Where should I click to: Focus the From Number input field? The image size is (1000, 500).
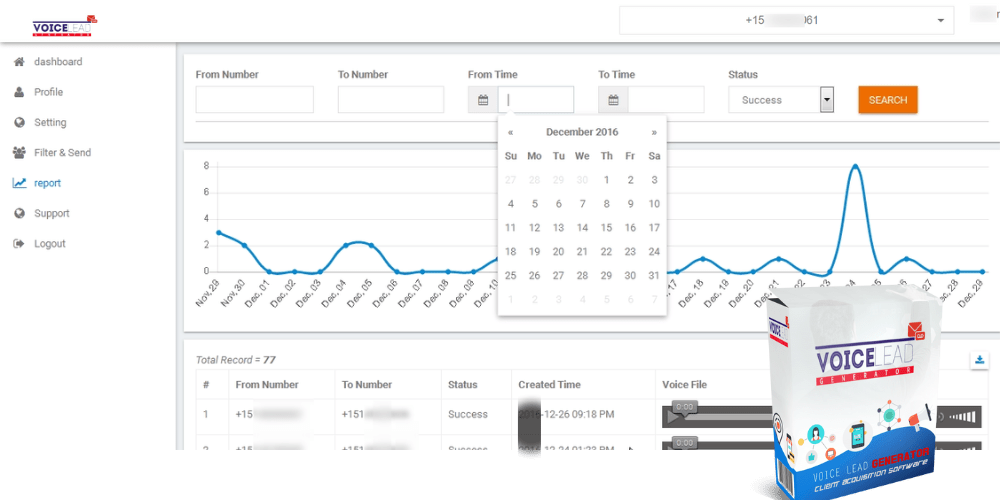254,100
